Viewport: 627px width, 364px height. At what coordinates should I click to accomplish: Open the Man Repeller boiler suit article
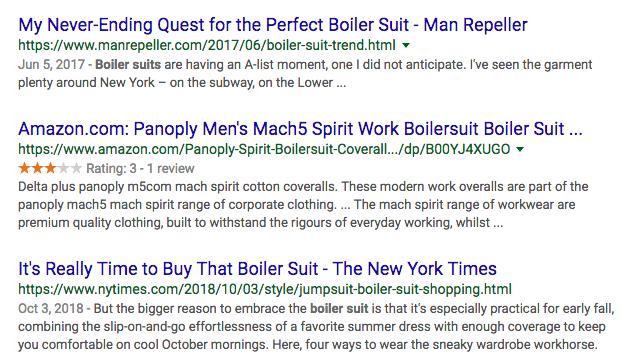[273, 25]
